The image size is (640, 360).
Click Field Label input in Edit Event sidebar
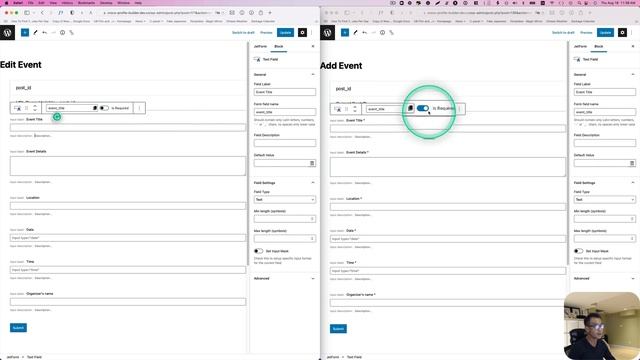click(x=284, y=92)
